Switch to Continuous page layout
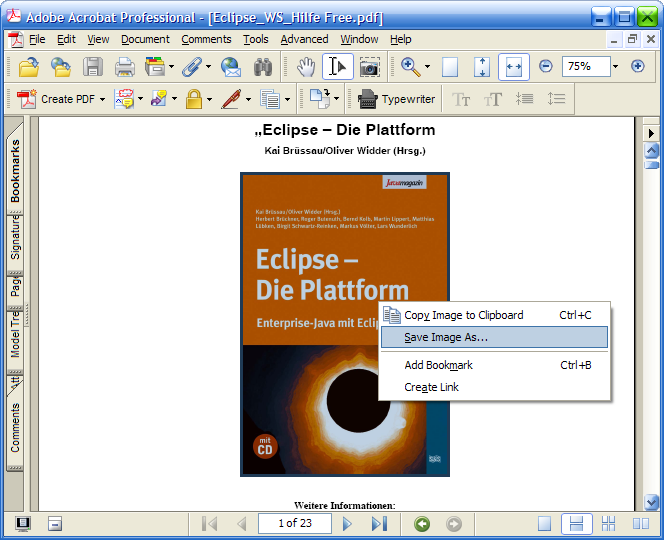664x540 pixels. click(576, 524)
